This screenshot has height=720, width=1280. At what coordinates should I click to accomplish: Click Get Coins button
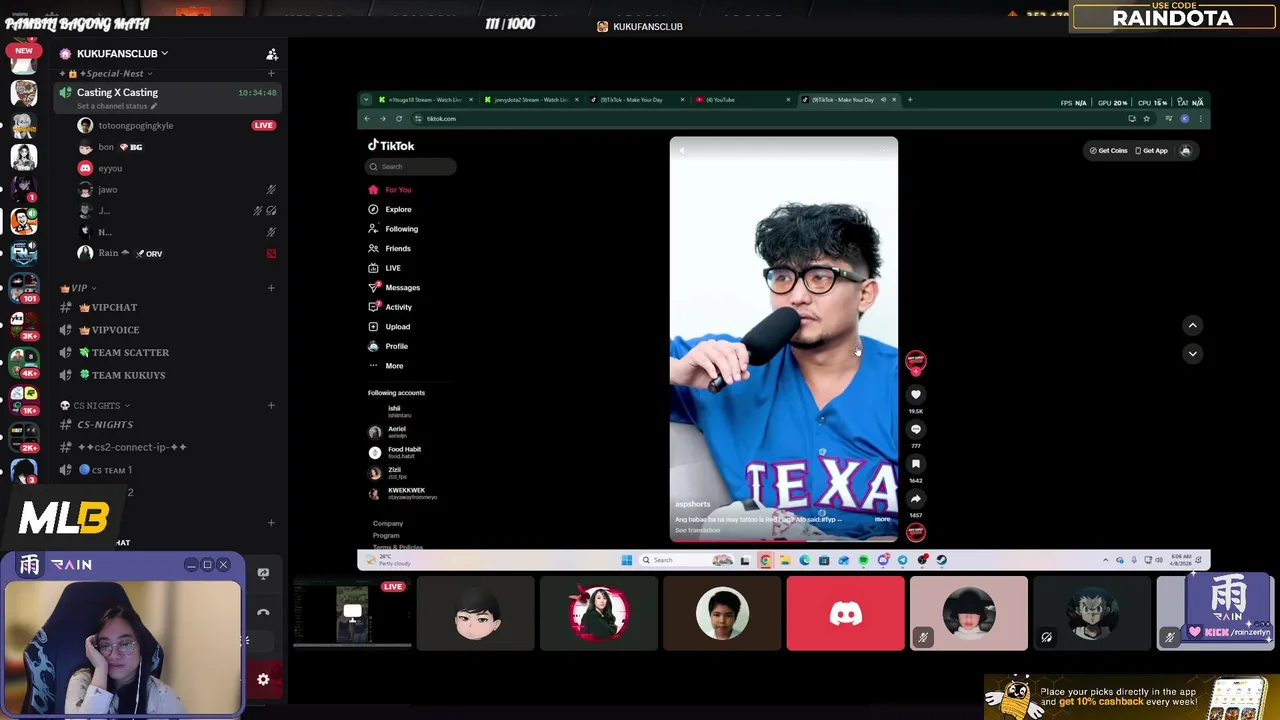click(x=1108, y=151)
